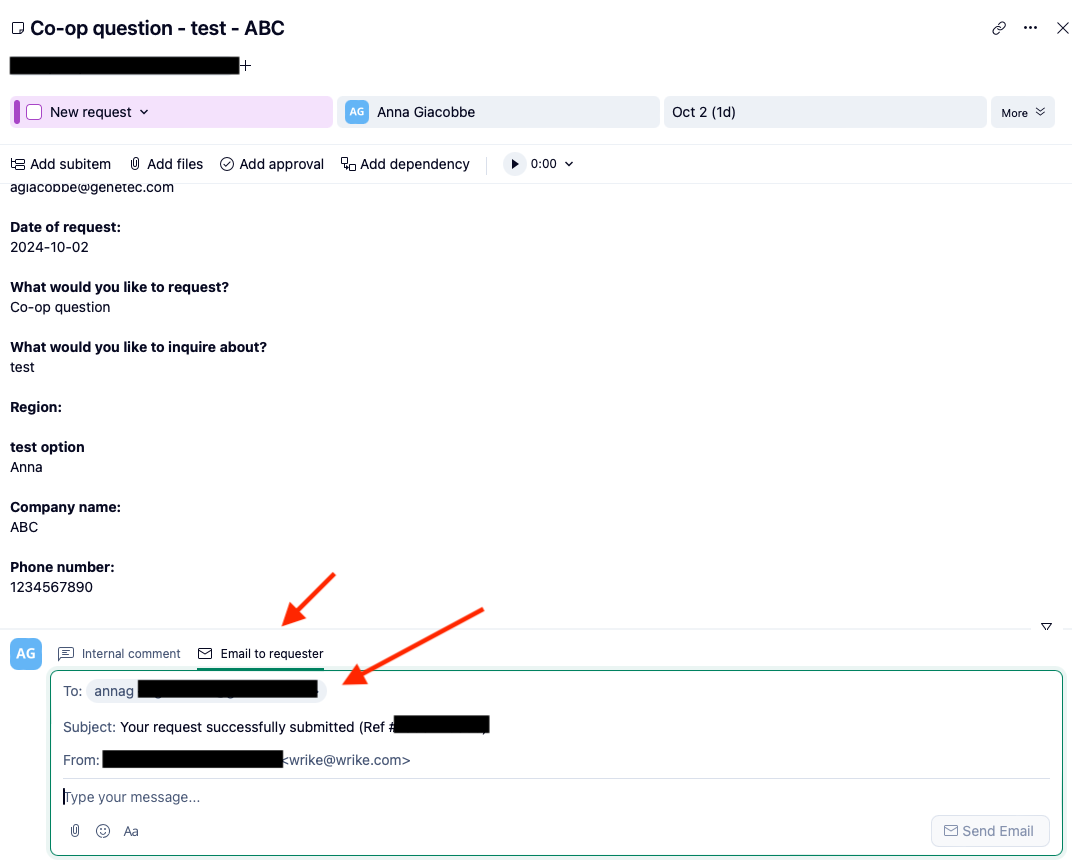Screen dimensions: 1072x863
Task: Click the 0:00 timer value
Action: (x=544, y=164)
